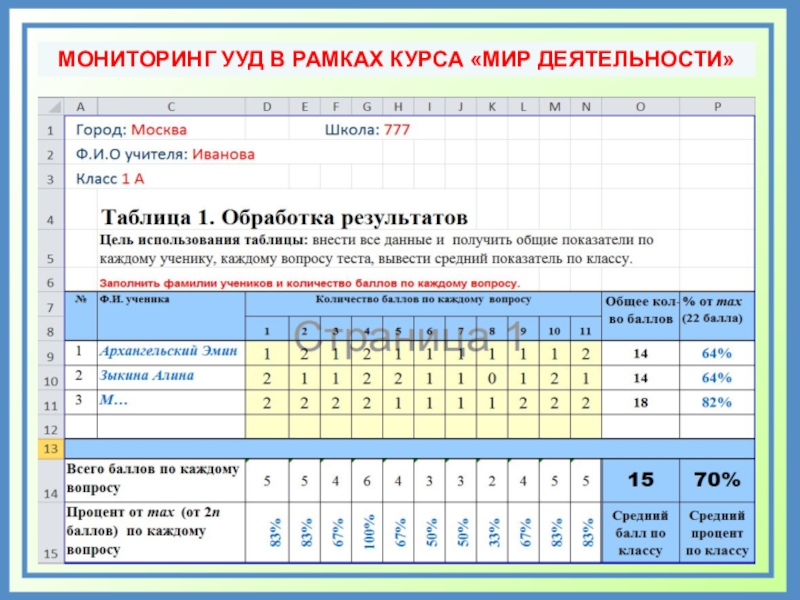Click the value 6 in the totals row
Screen dimensions: 800x600
[367, 481]
